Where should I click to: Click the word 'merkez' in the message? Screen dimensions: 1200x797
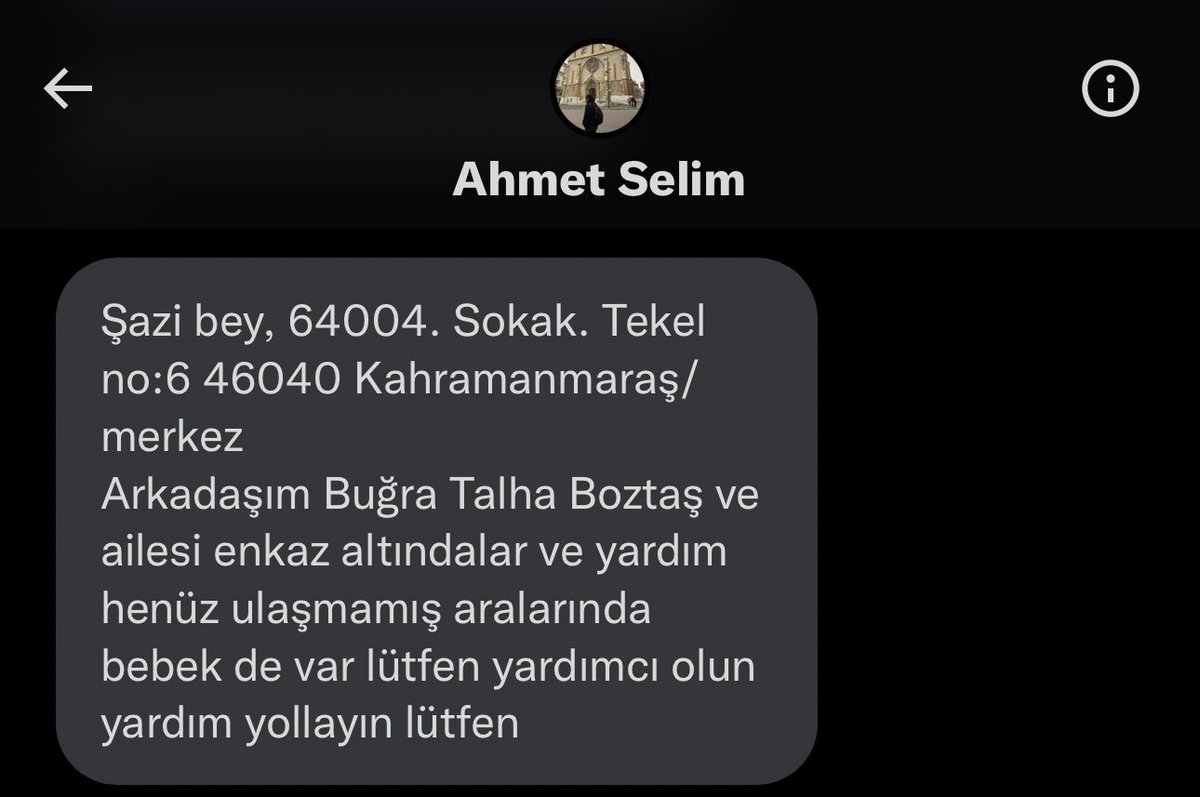(x=172, y=437)
